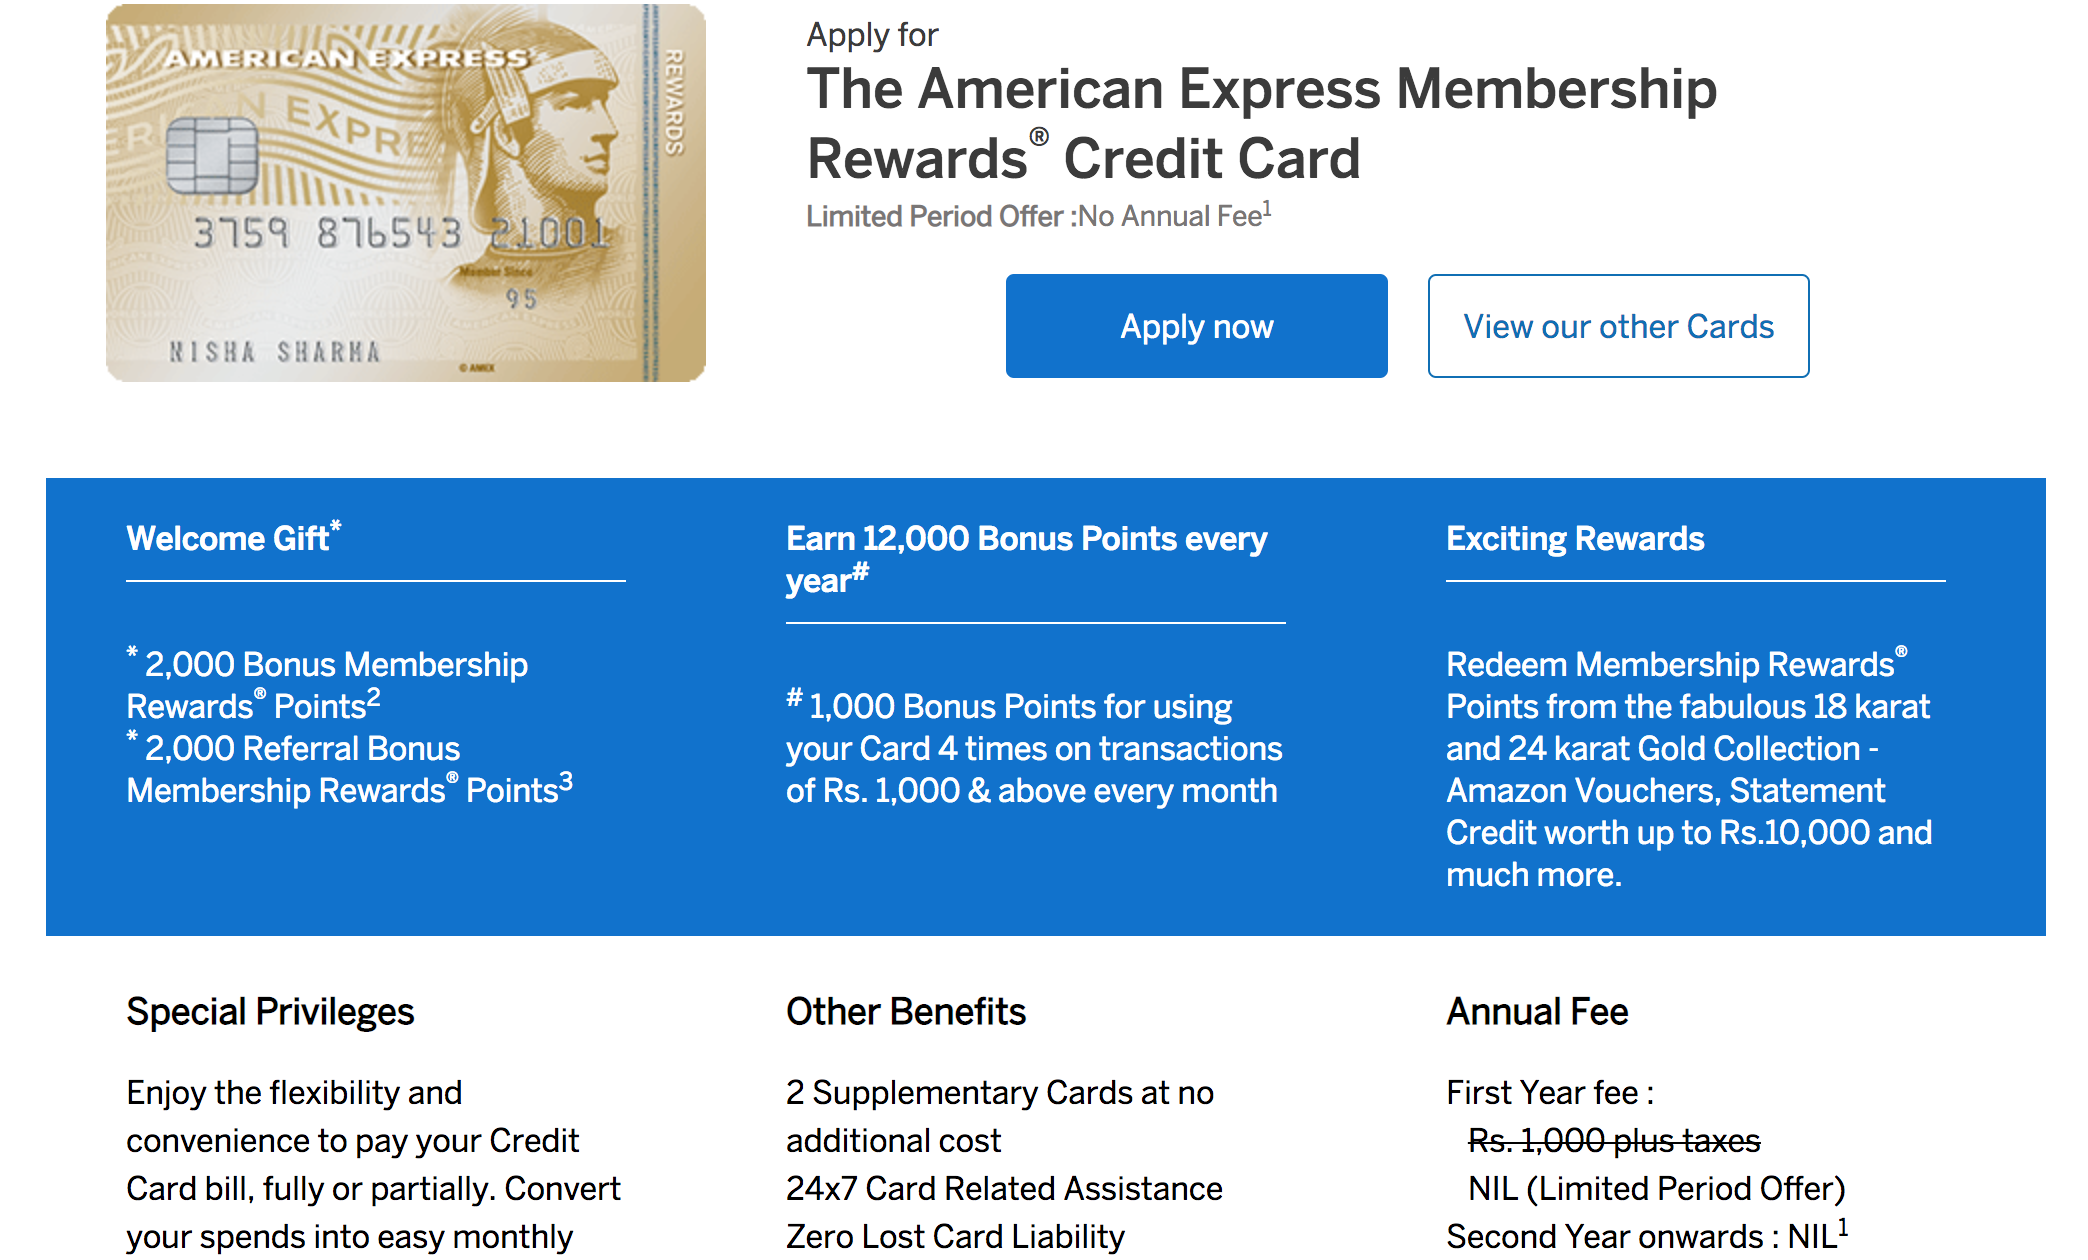
Task: Select the Membership Rewards Credit Card heading
Action: coord(1263,123)
